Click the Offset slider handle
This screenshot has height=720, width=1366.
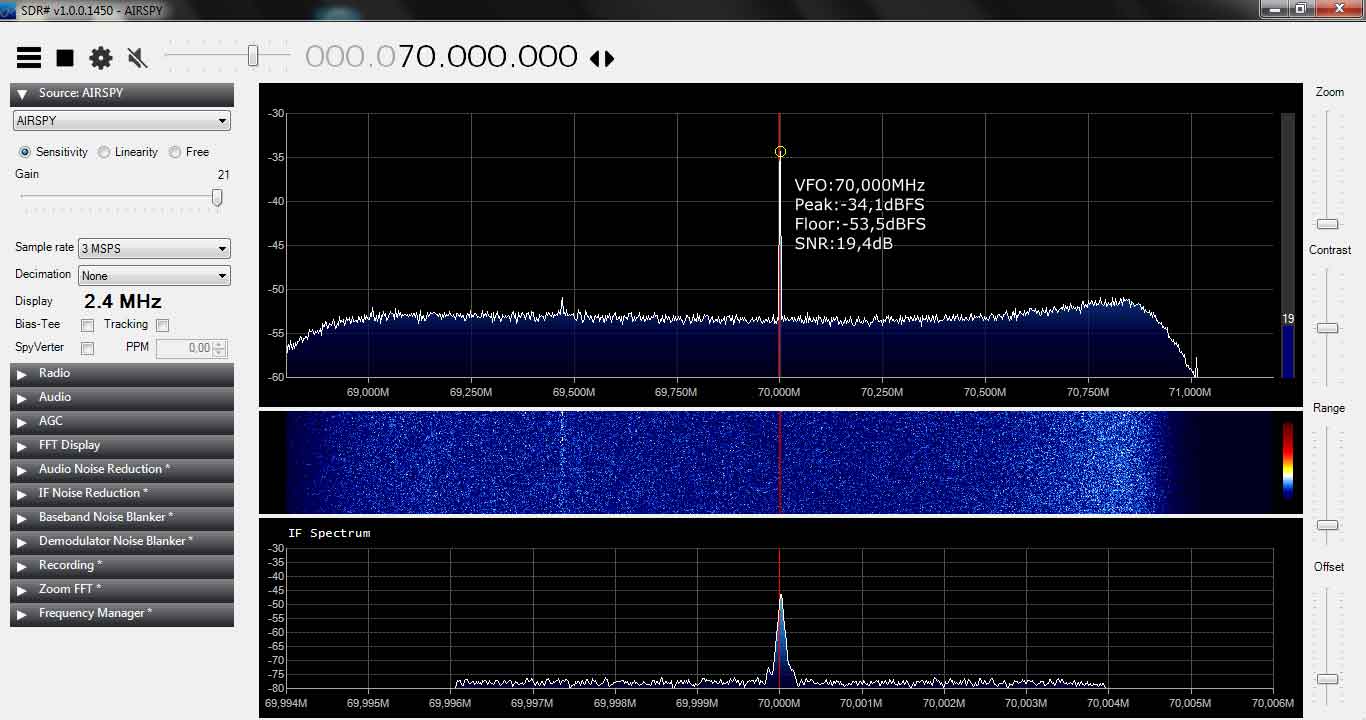tap(1327, 679)
